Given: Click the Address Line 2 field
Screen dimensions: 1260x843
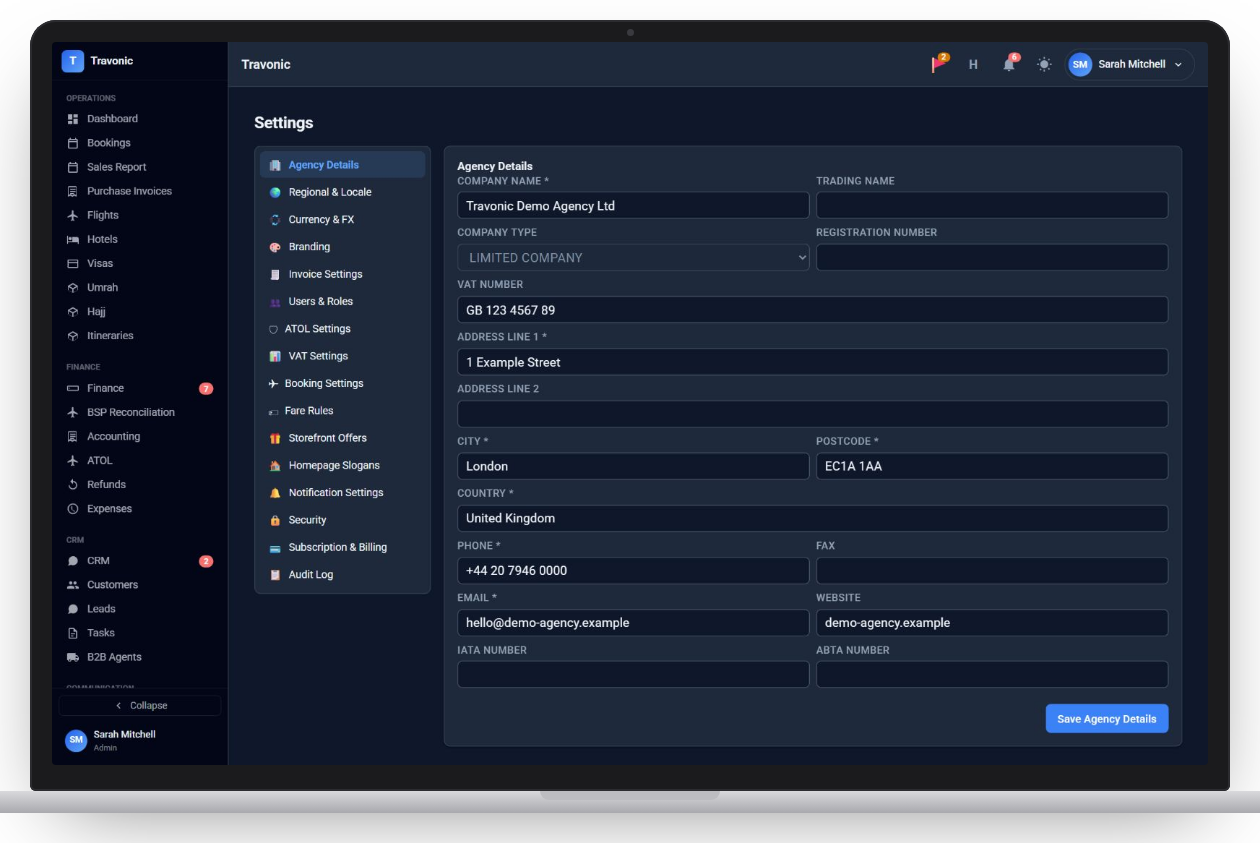Looking at the screenshot, I should [x=812, y=414].
